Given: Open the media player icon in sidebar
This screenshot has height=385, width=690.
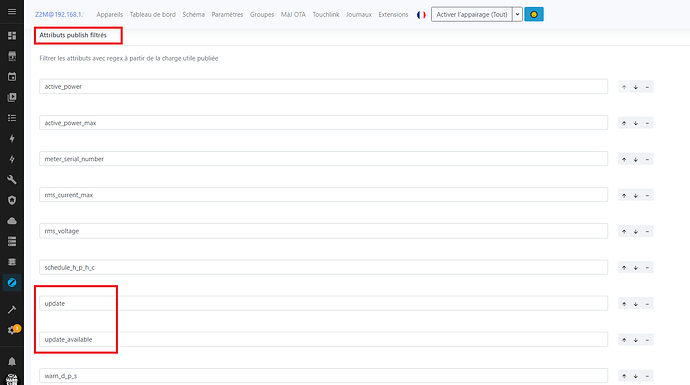Looking at the screenshot, I should click(12, 97).
